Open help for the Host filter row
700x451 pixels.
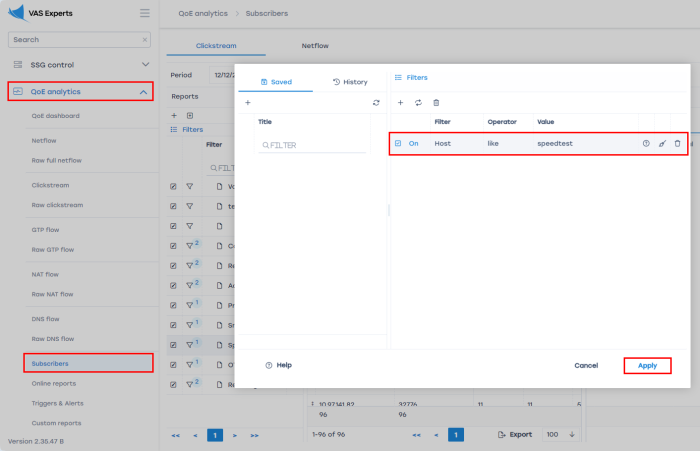point(646,144)
